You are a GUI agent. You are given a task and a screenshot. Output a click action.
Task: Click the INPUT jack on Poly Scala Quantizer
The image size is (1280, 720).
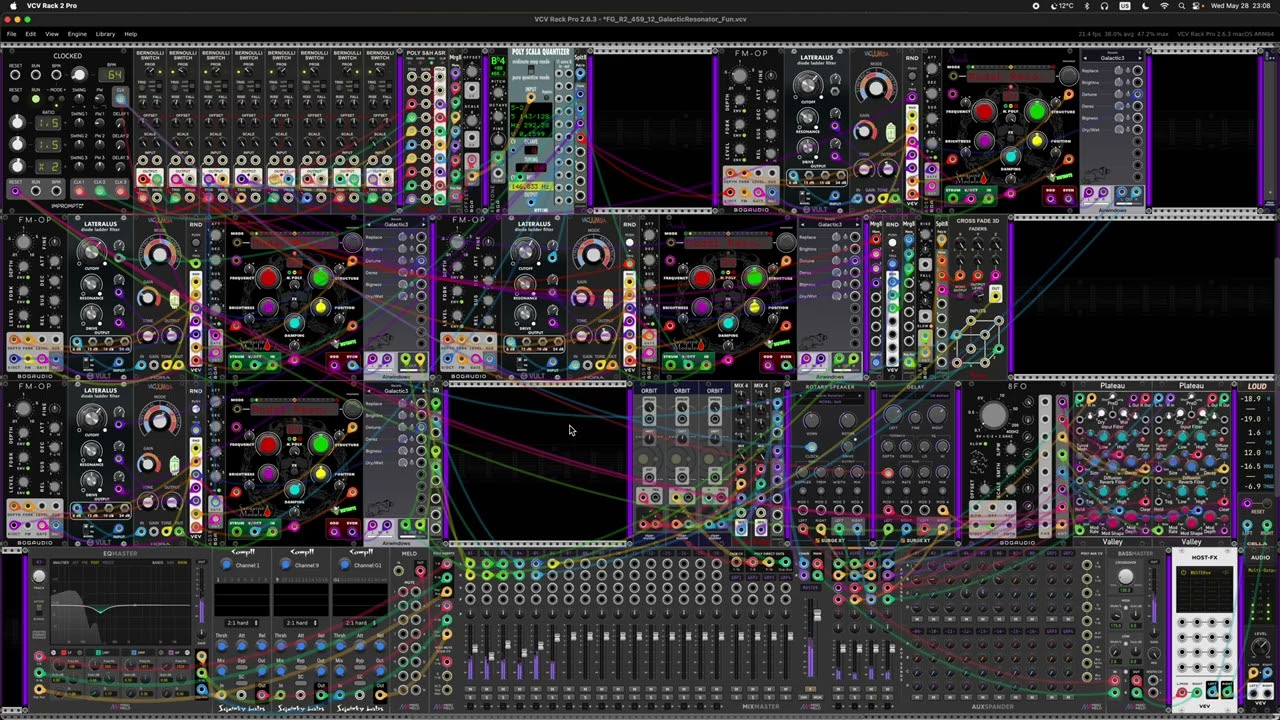[531, 96]
